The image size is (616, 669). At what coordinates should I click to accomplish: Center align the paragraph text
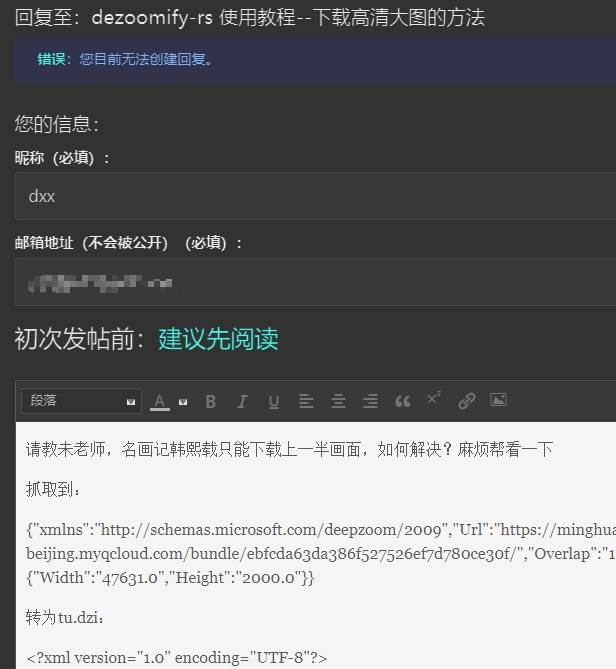[338, 401]
